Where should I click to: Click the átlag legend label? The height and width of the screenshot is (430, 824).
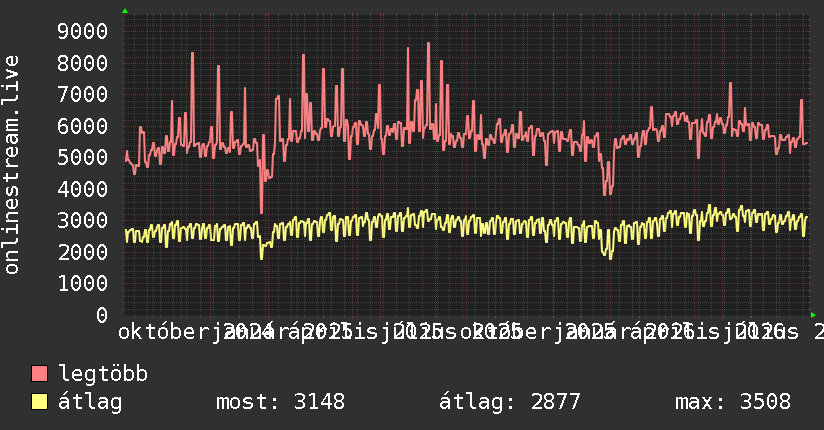click(x=90, y=402)
